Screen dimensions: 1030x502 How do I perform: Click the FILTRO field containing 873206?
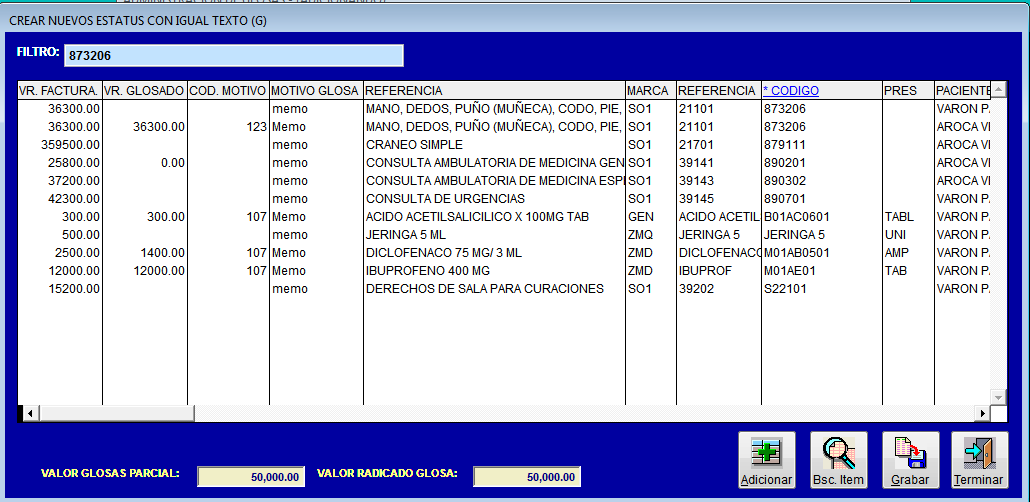coord(233,56)
